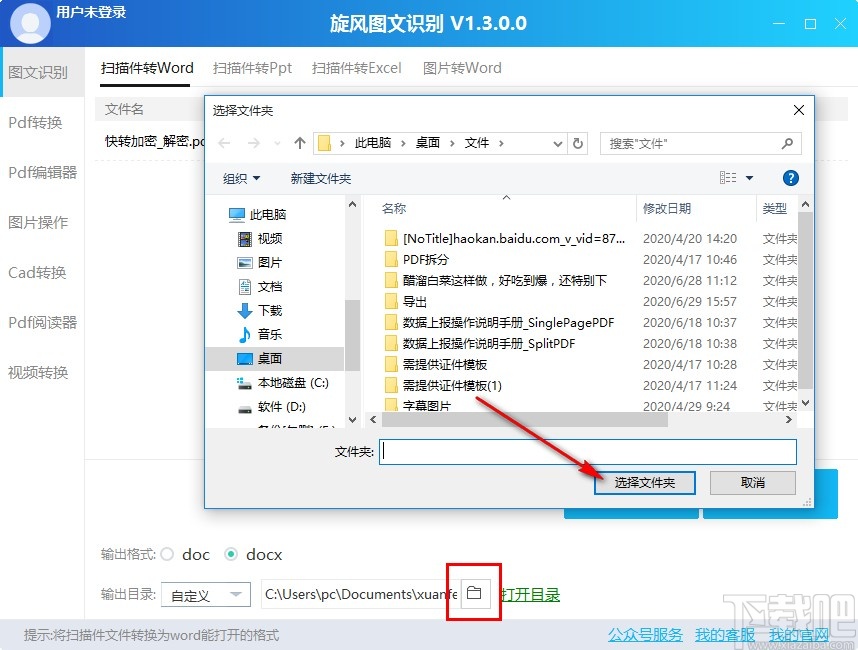Open the 组织 dropdown menu

click(x=242, y=177)
